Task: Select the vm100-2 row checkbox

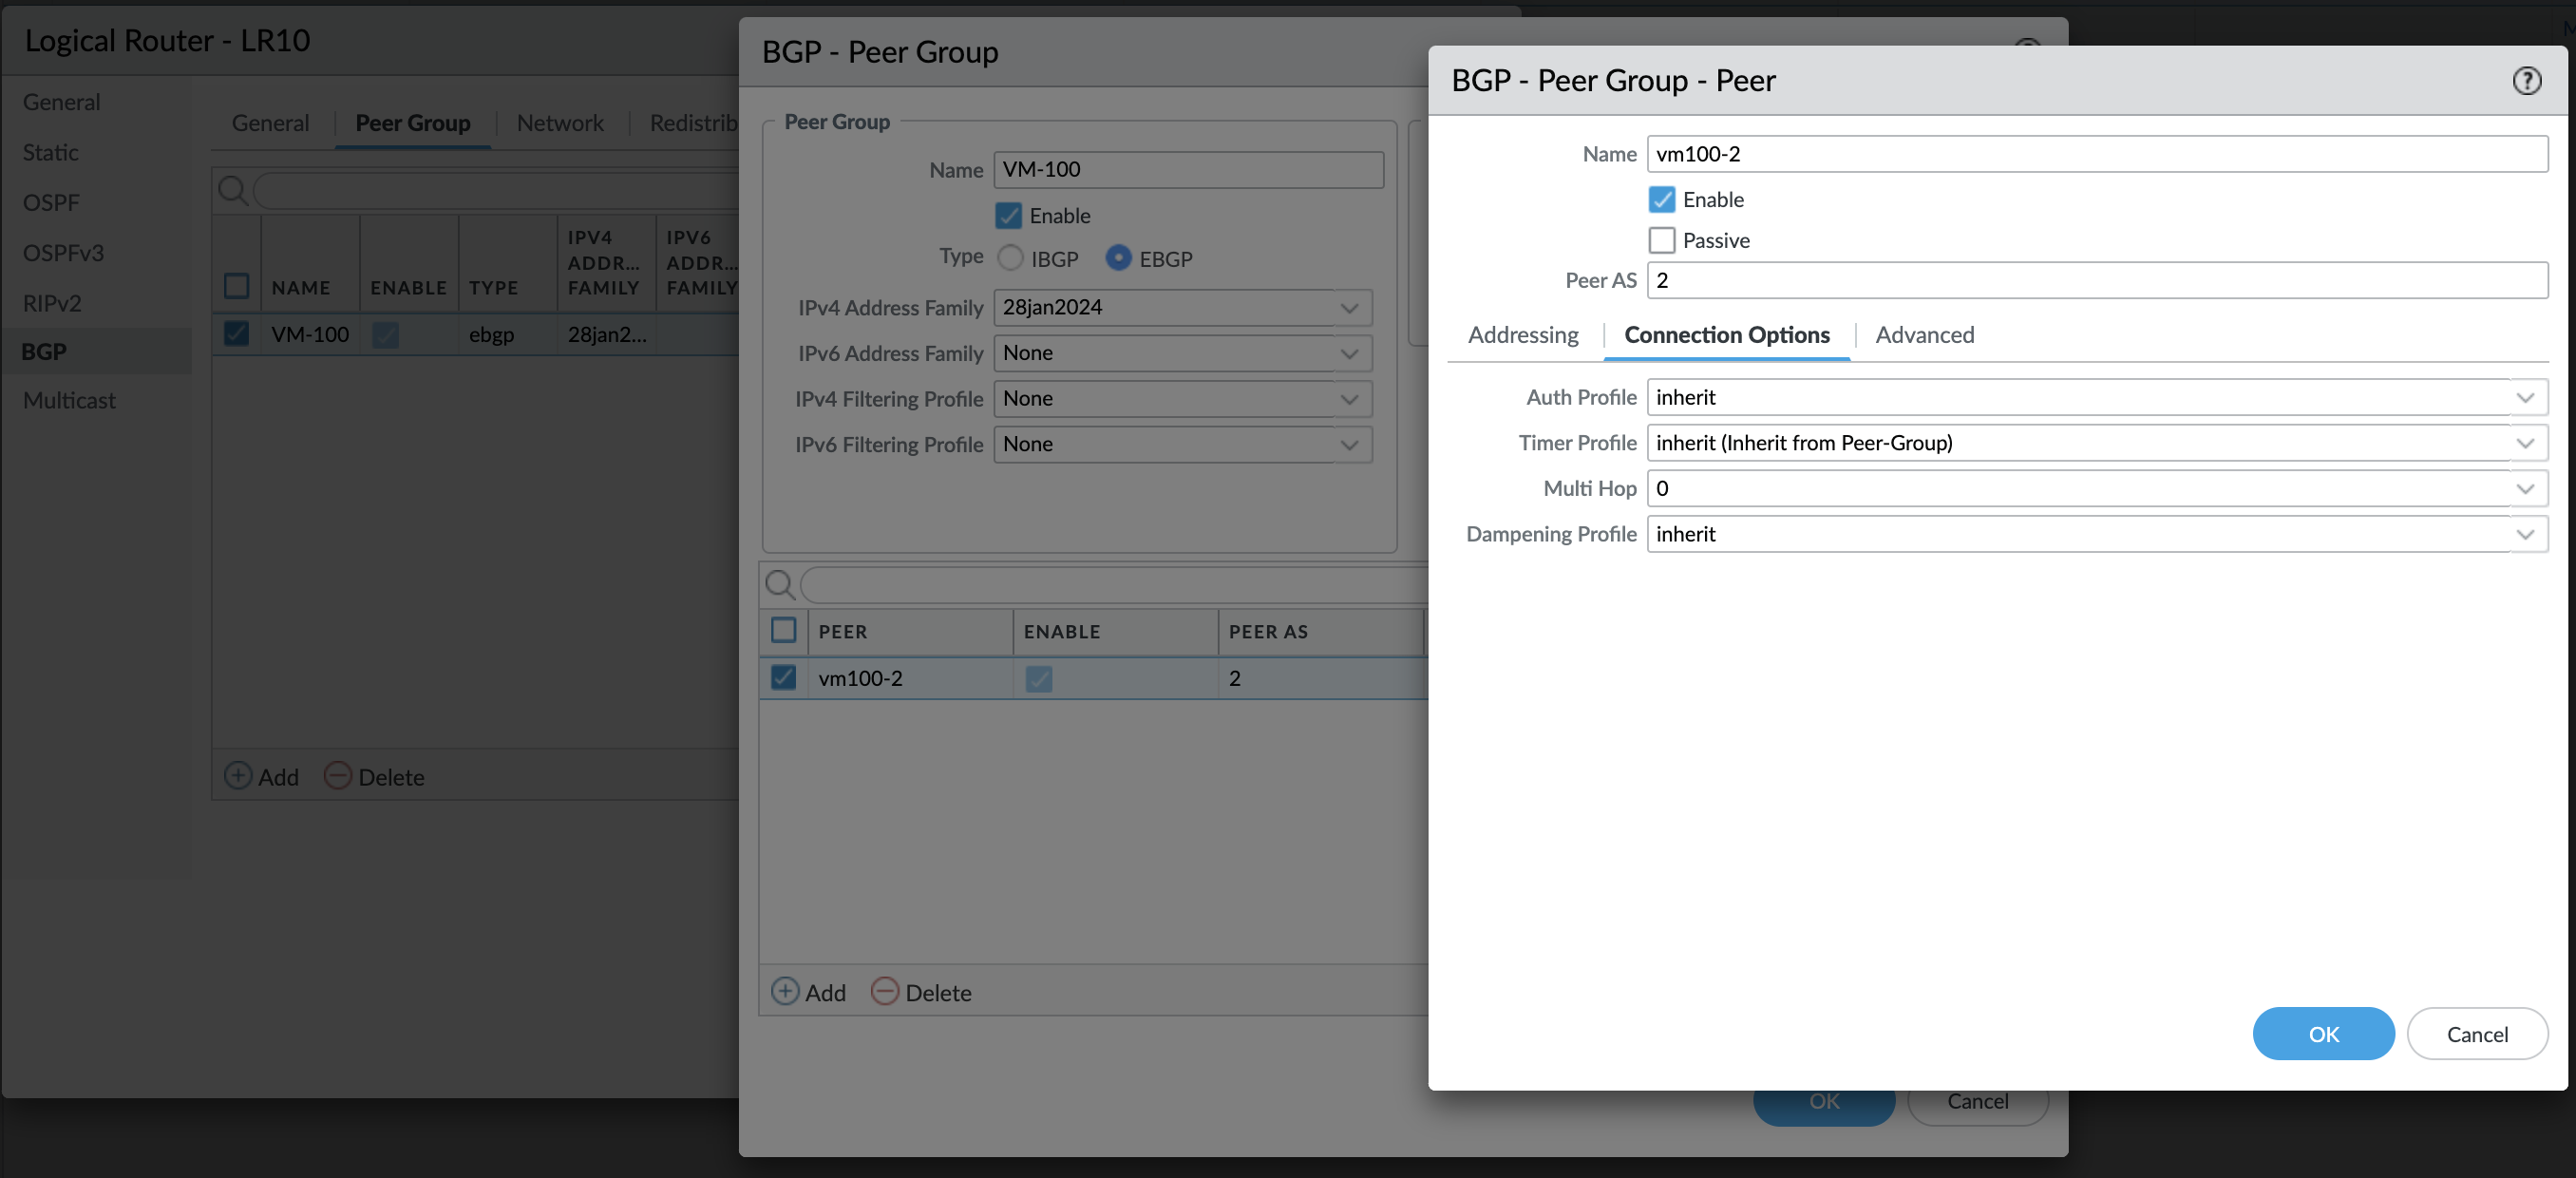Action: [x=783, y=677]
